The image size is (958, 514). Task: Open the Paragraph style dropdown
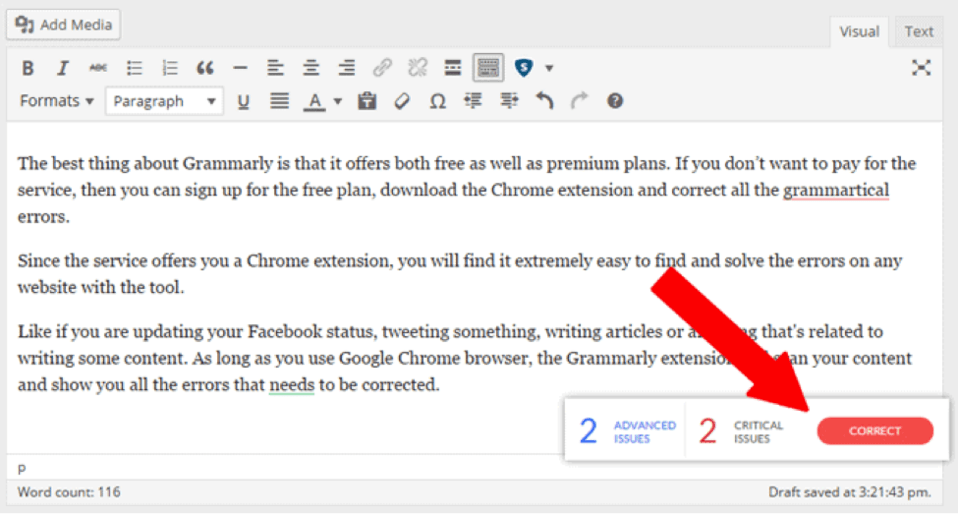click(x=164, y=101)
